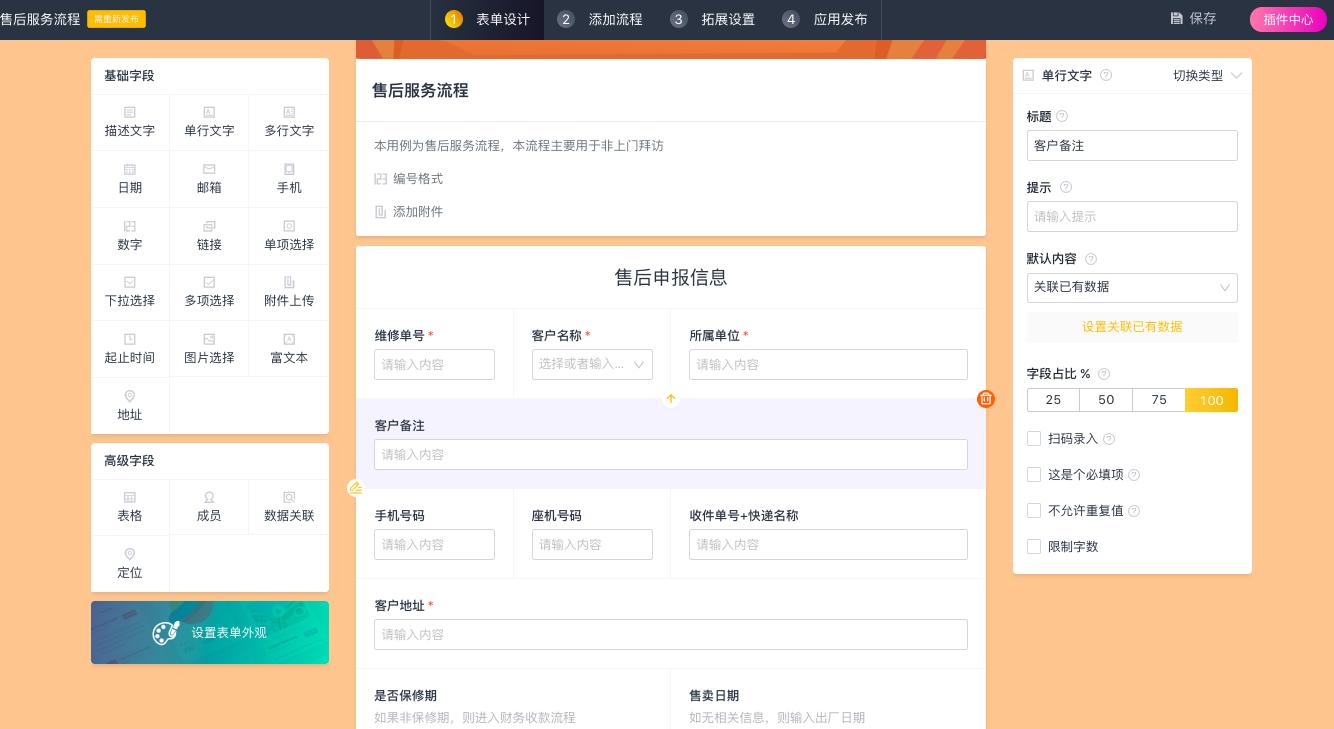The image size is (1334, 729).
Task: Switch to 添加流程 step tab
Action: click(600, 19)
